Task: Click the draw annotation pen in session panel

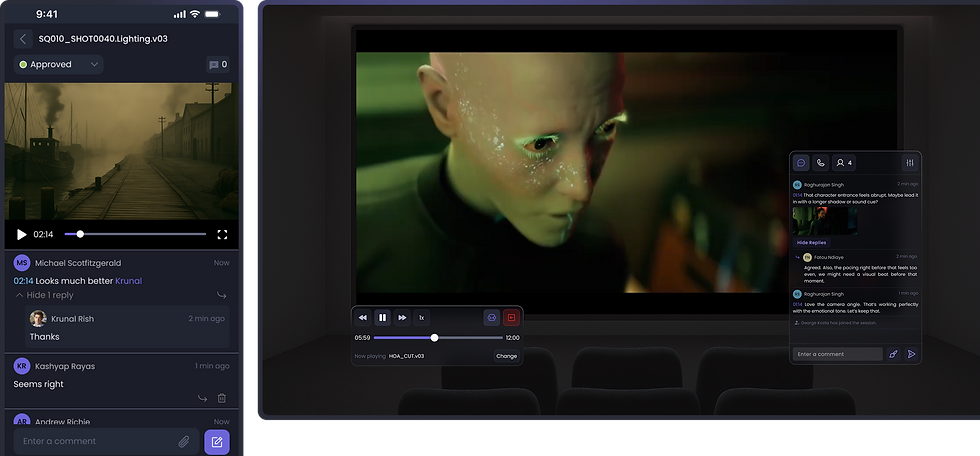Action: [x=894, y=354]
